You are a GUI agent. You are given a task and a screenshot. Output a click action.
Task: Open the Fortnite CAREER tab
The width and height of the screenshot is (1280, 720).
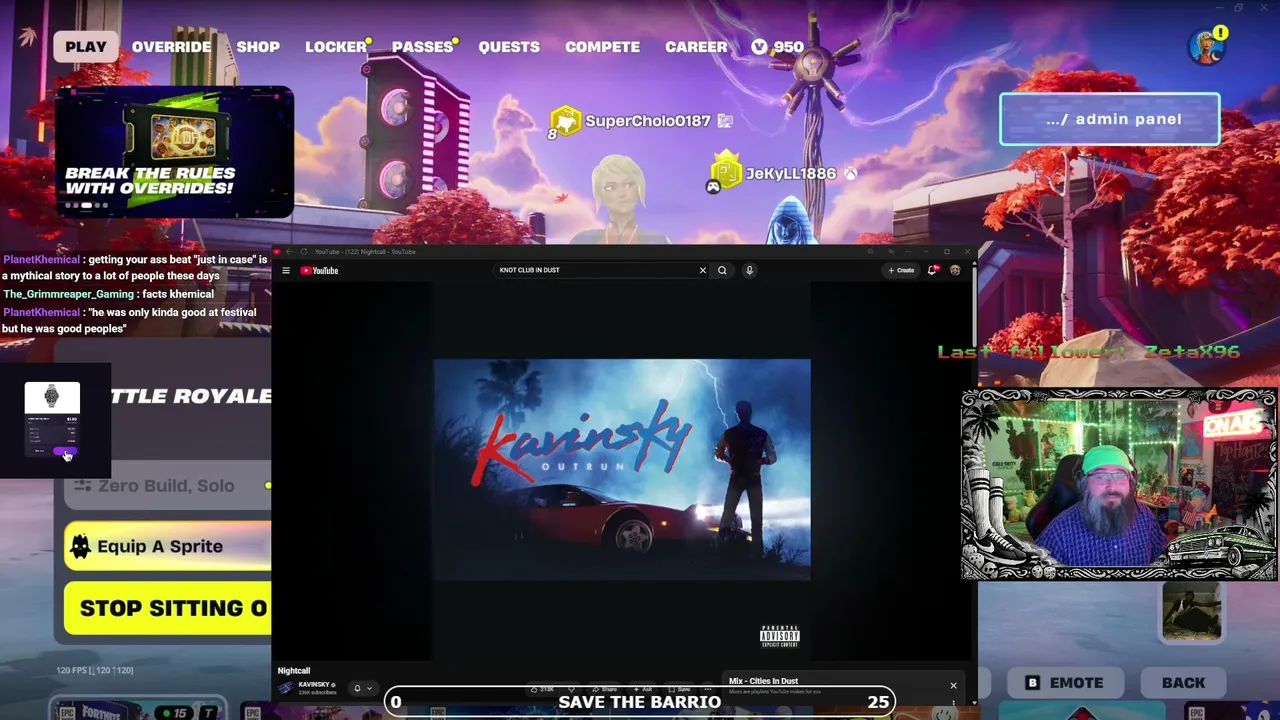[696, 46]
